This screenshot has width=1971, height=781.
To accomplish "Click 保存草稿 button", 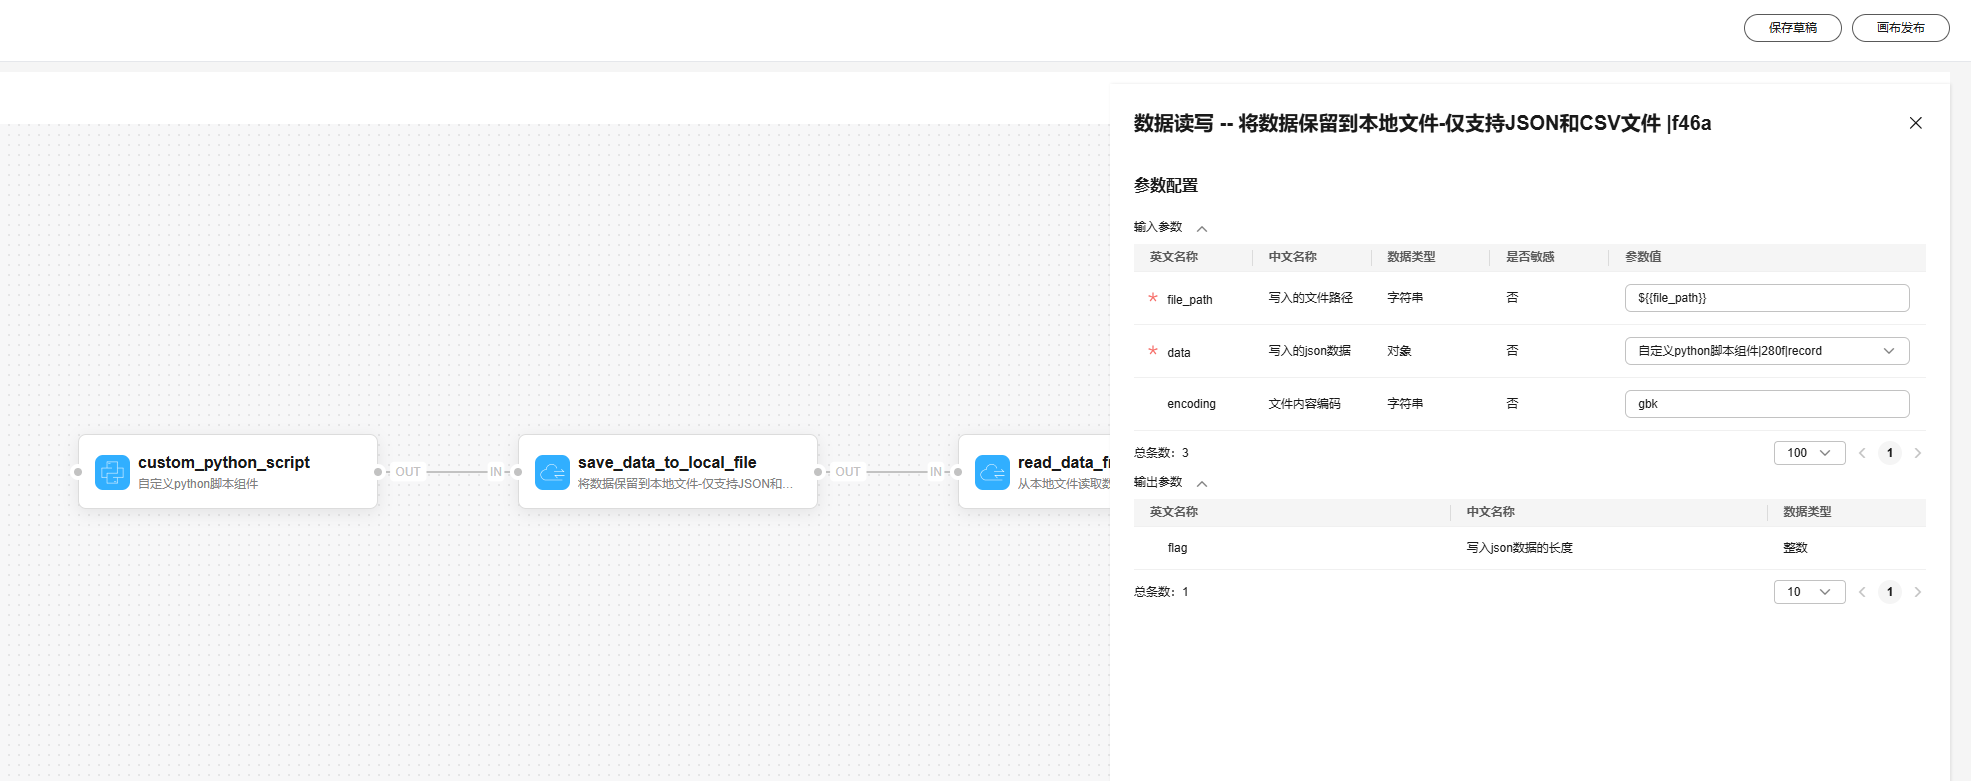I will 1792,28.
